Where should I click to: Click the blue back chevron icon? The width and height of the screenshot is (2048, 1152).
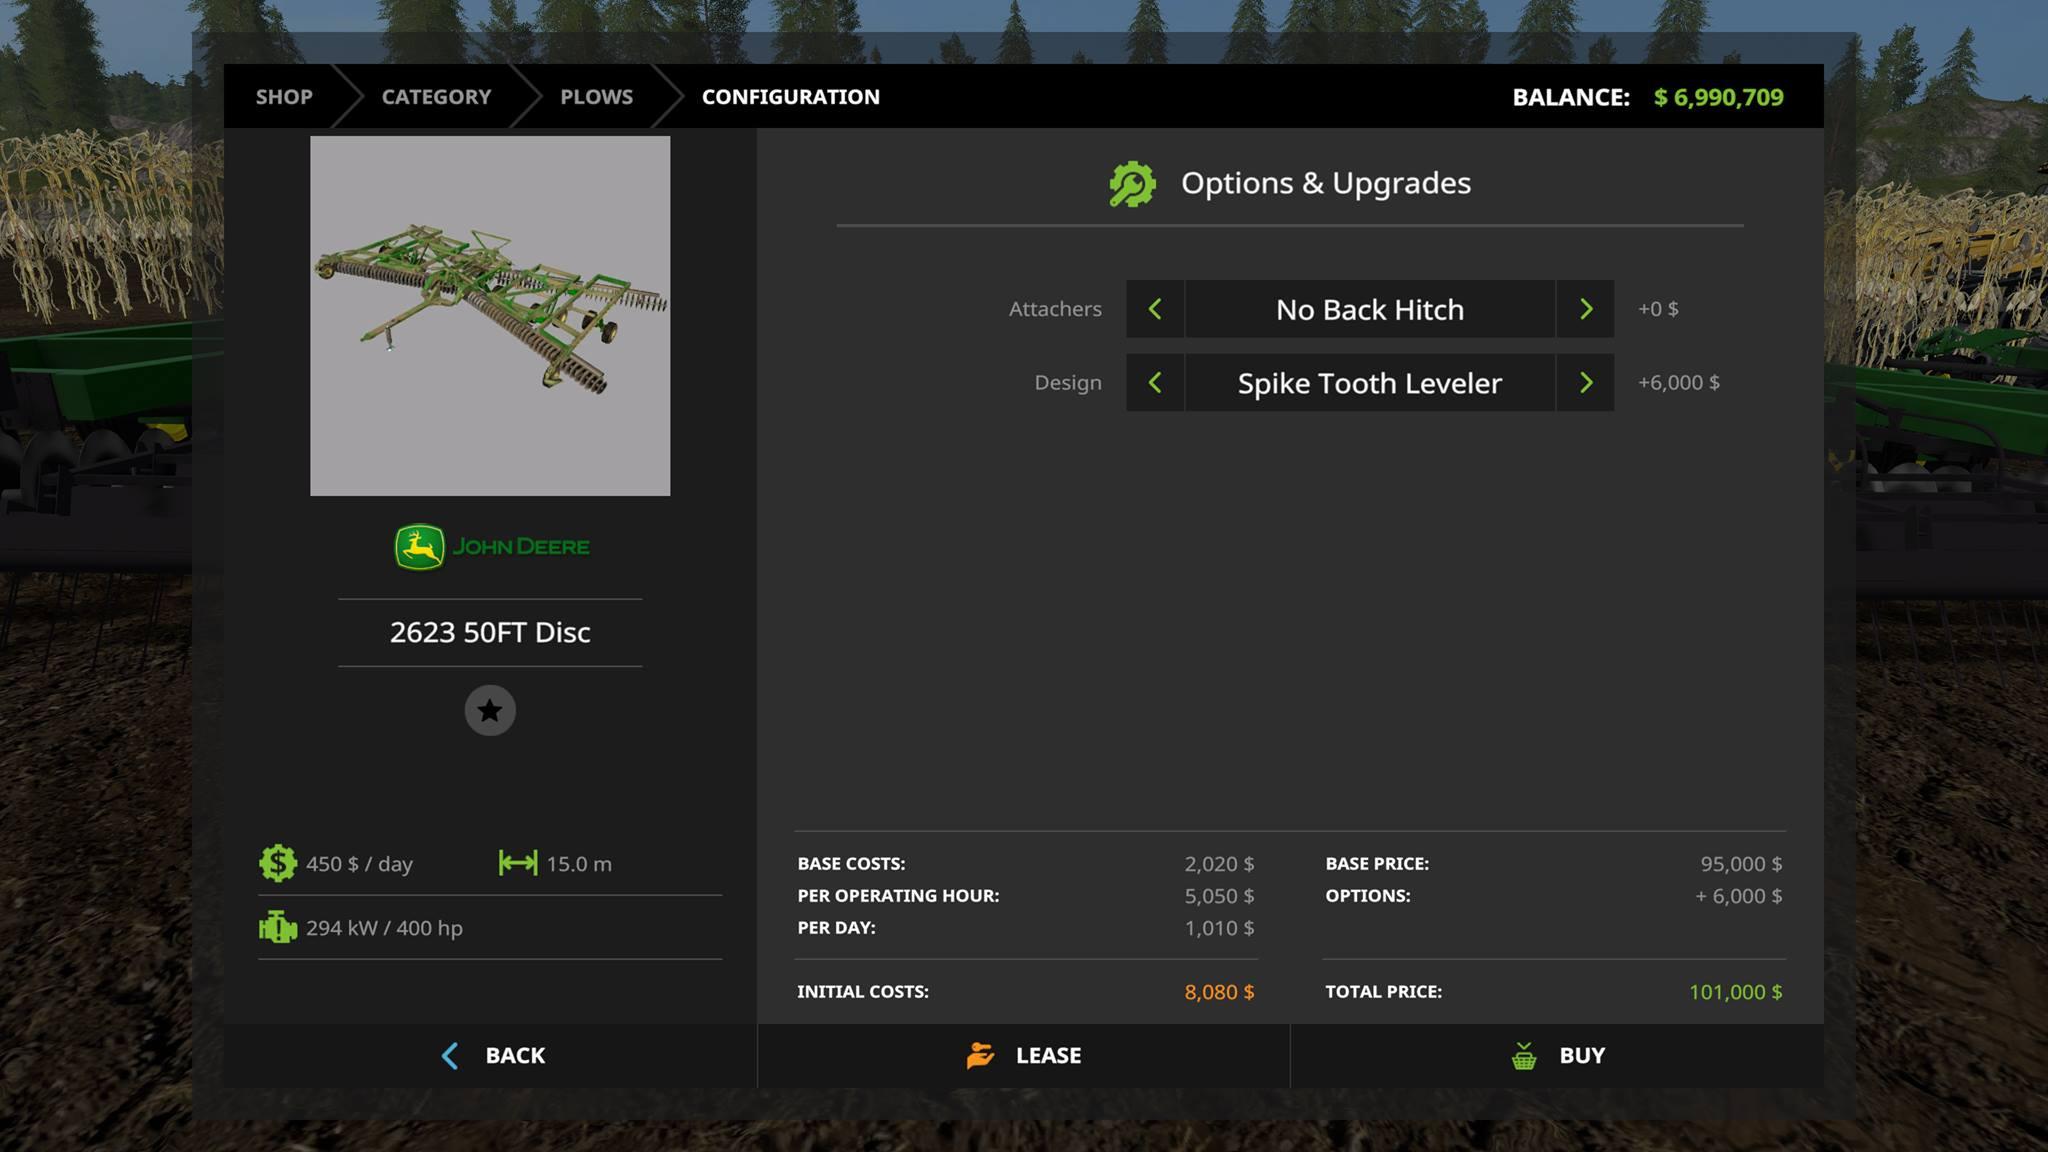click(450, 1055)
